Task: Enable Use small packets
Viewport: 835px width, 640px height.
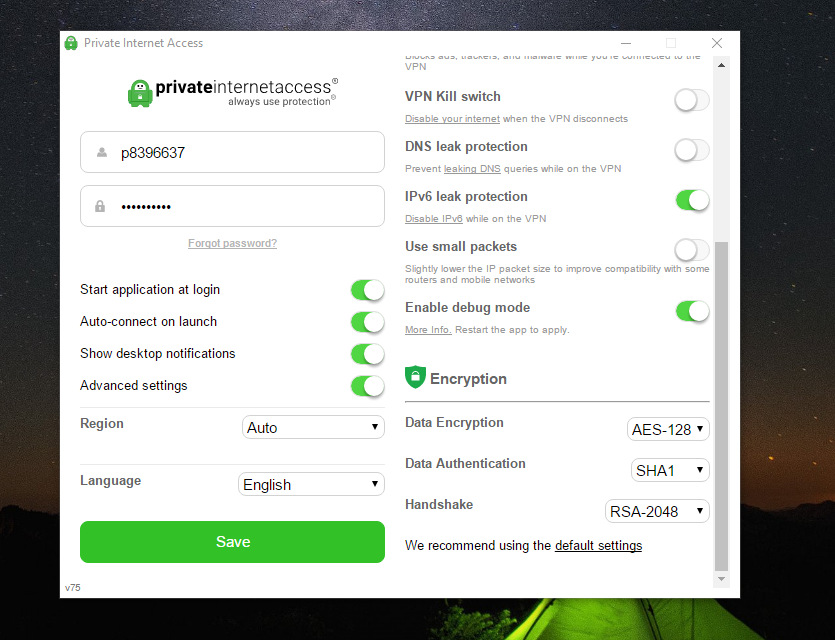Action: 692,250
